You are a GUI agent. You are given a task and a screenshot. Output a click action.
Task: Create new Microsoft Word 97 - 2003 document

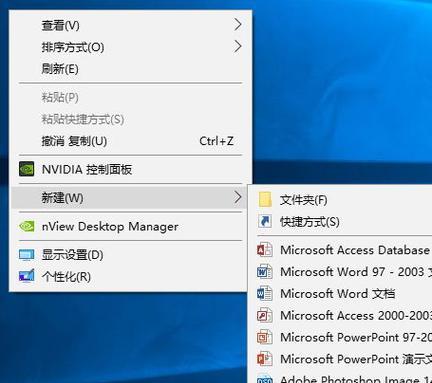coord(342,272)
